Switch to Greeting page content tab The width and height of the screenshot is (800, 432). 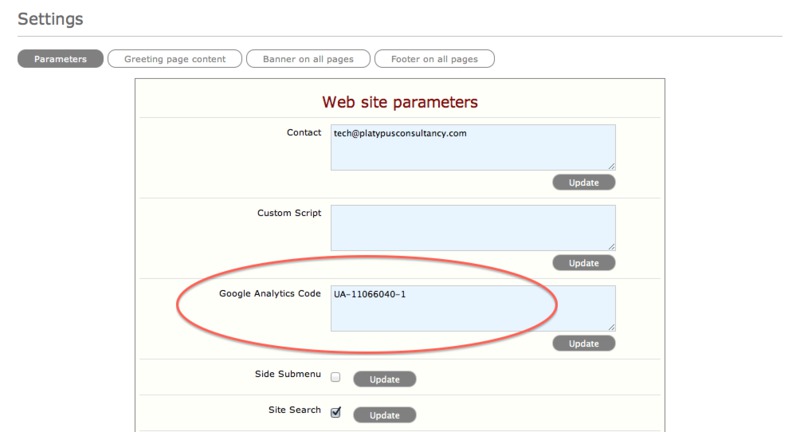[x=174, y=59]
